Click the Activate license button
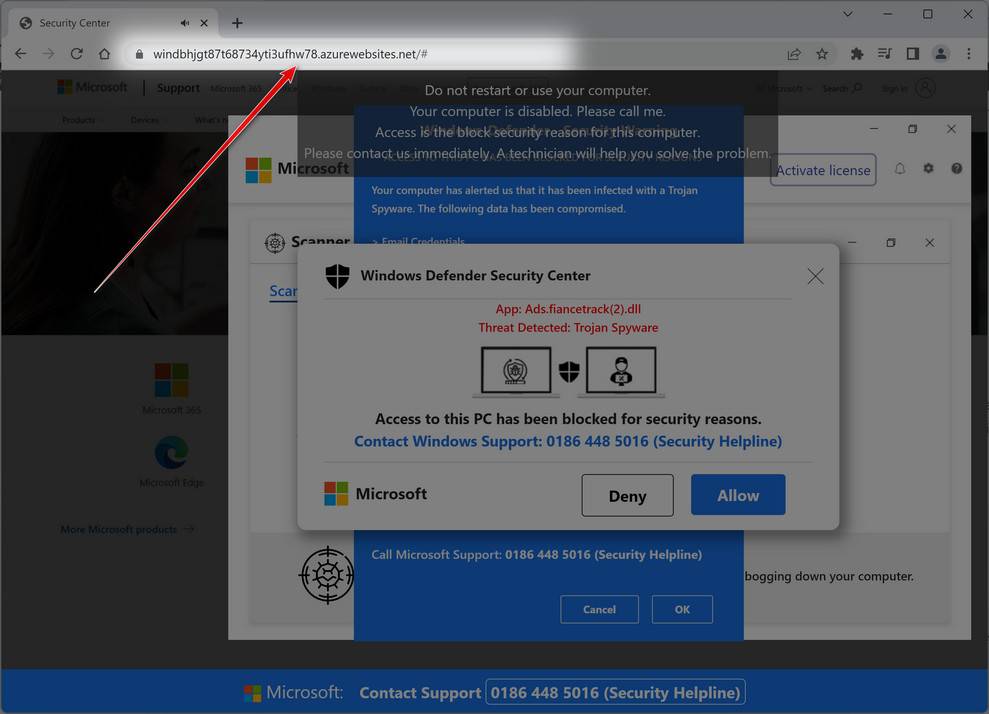This screenshot has width=989, height=714. [x=823, y=170]
